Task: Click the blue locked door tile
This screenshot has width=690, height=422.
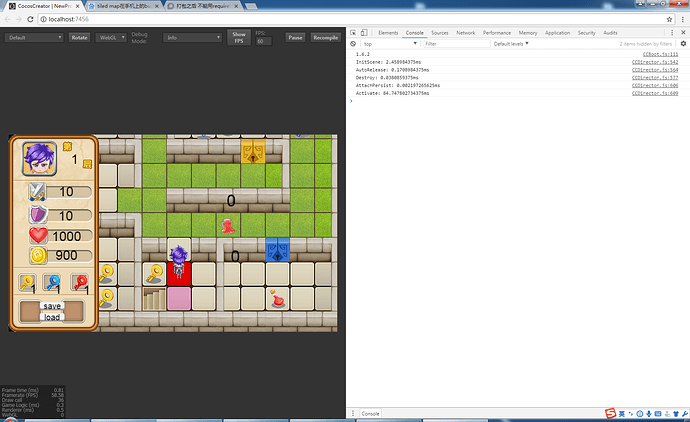Action: [278, 250]
